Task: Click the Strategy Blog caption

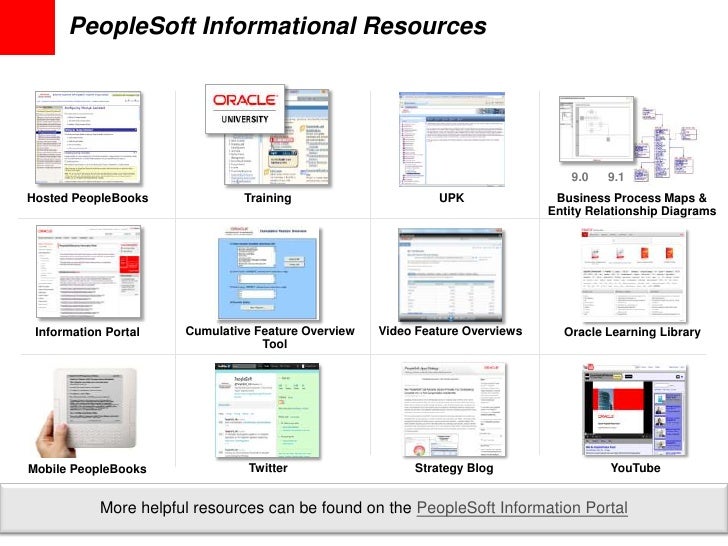Action: pyautogui.click(x=454, y=468)
